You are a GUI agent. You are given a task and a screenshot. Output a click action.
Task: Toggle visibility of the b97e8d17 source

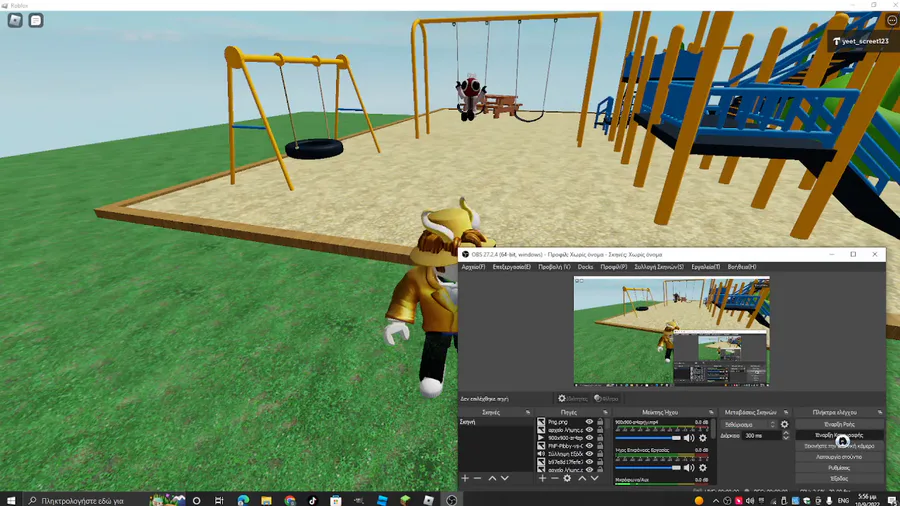pyautogui.click(x=589, y=462)
